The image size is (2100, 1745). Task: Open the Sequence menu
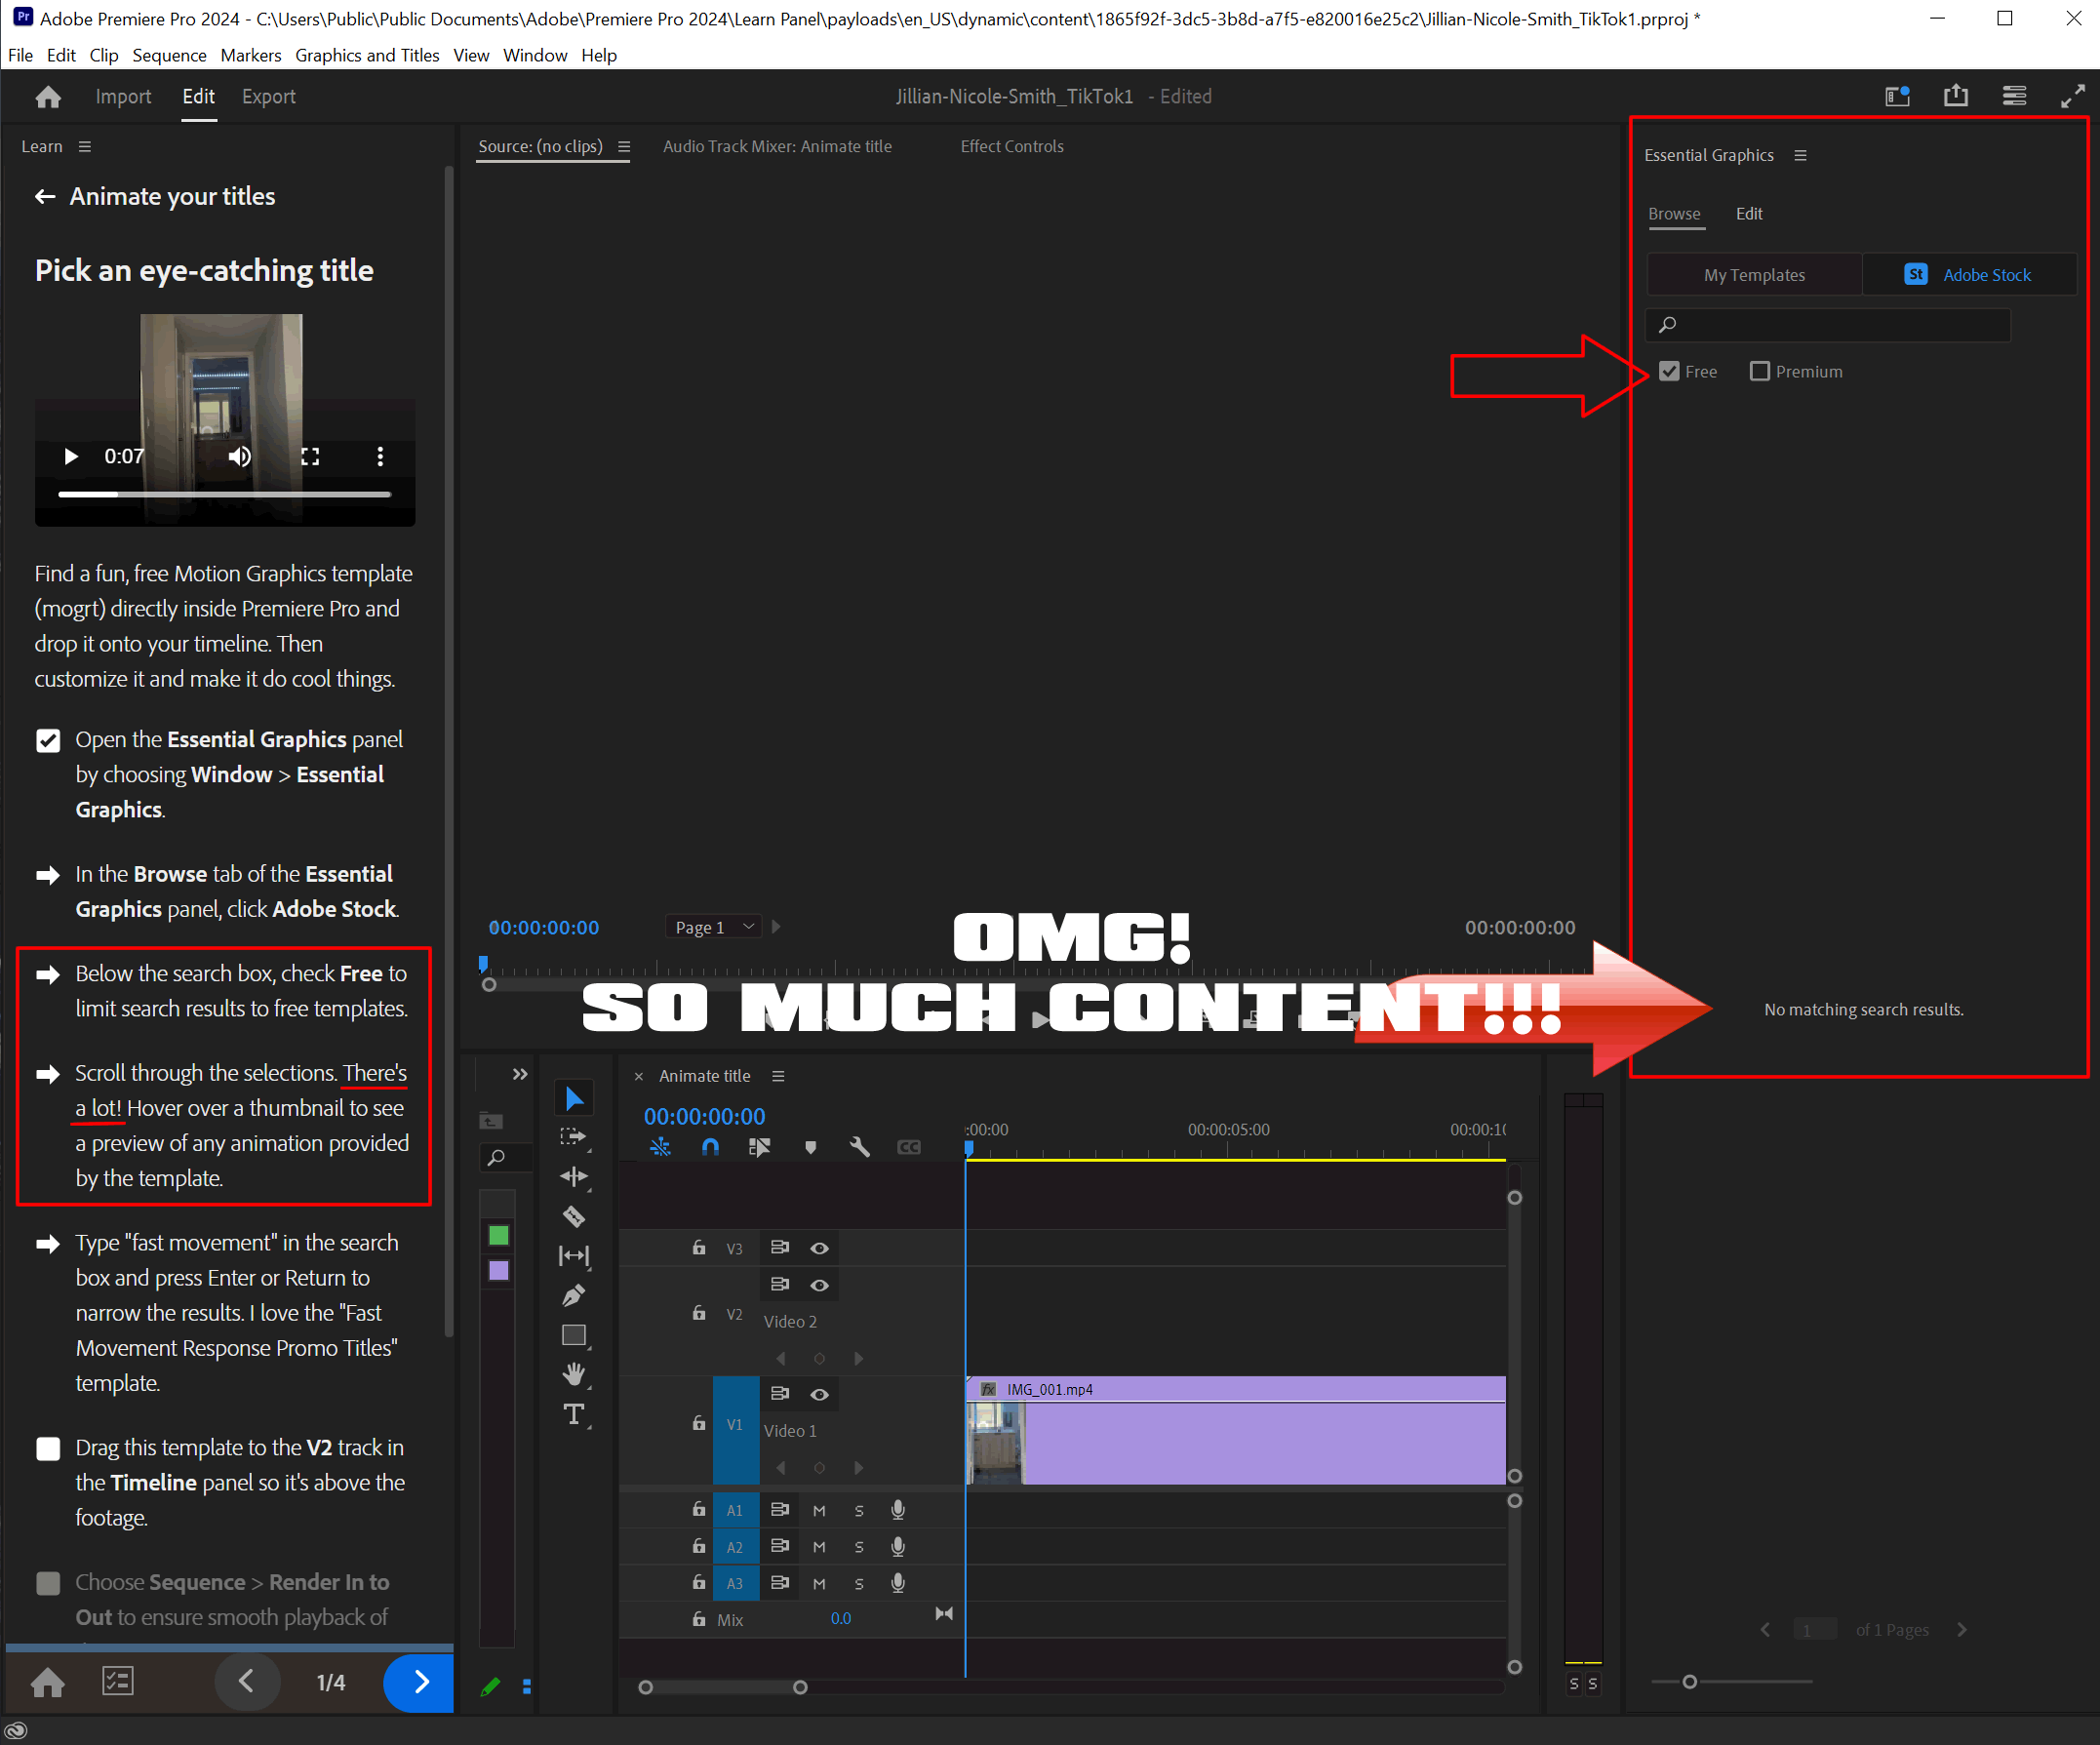[169, 55]
